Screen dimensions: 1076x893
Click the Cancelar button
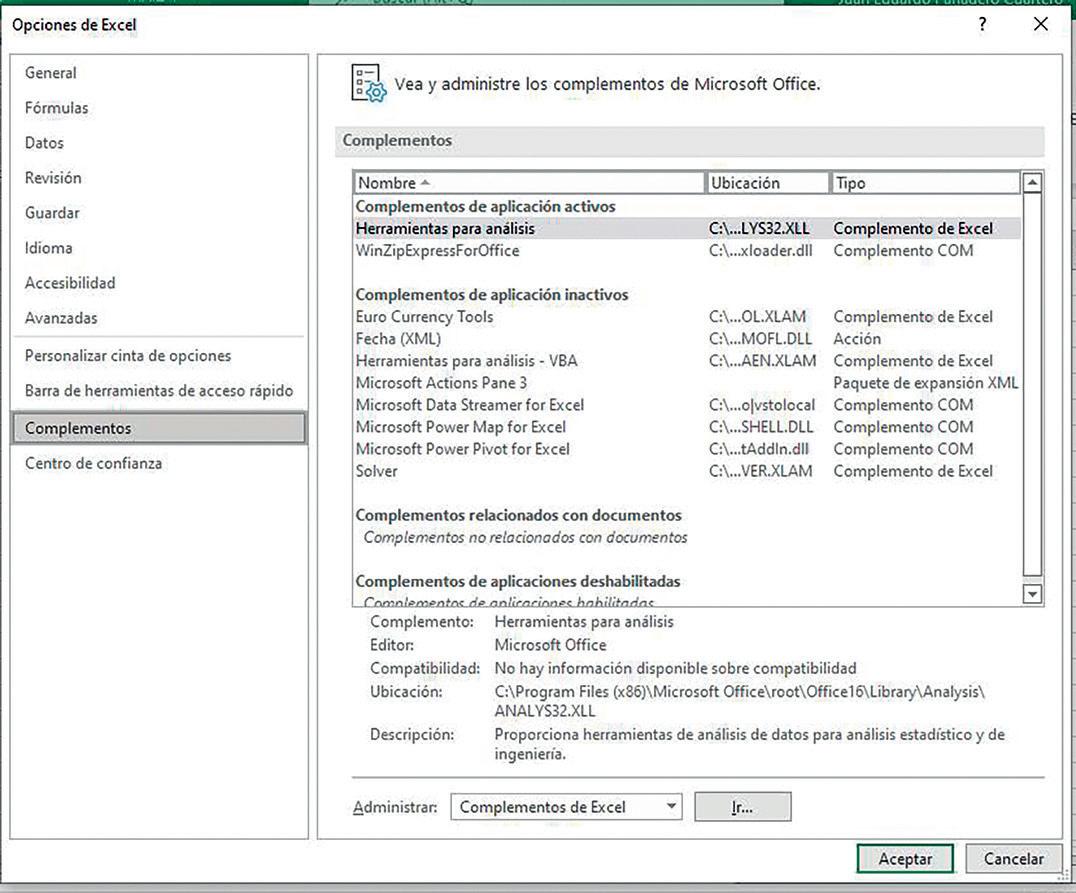pos(1014,859)
